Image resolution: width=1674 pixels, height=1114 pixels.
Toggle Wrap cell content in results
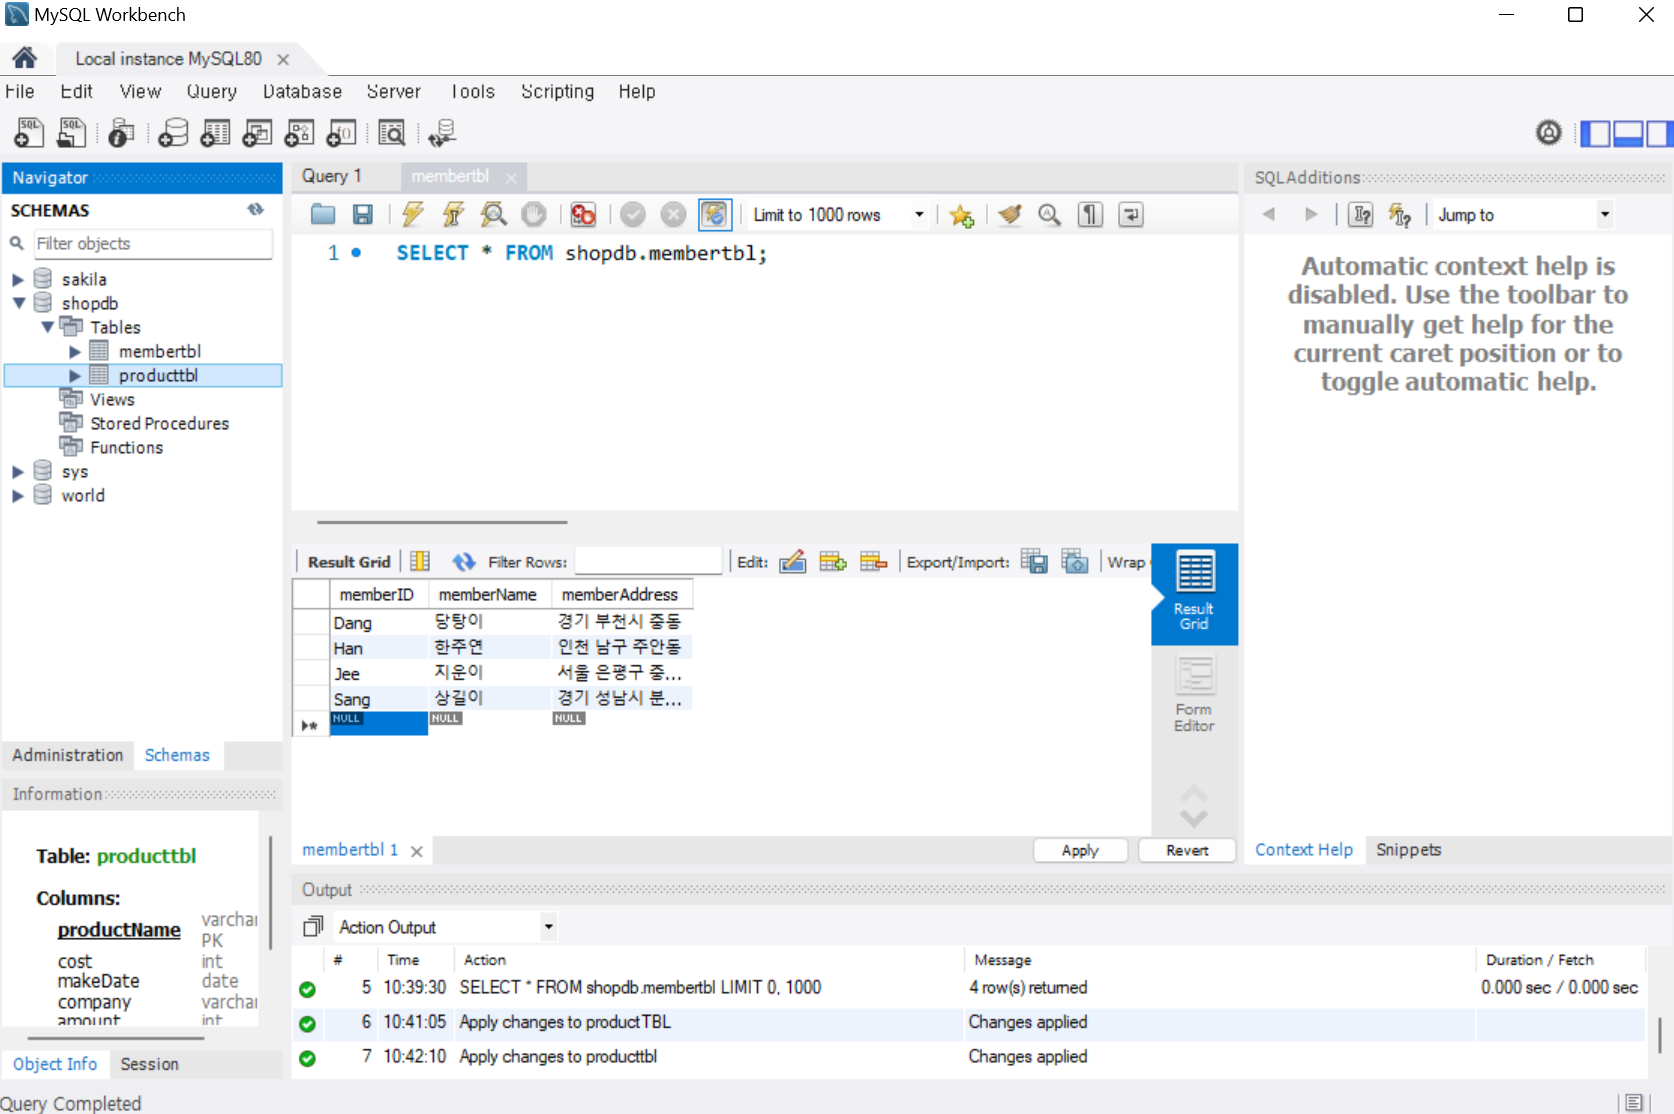click(1126, 562)
